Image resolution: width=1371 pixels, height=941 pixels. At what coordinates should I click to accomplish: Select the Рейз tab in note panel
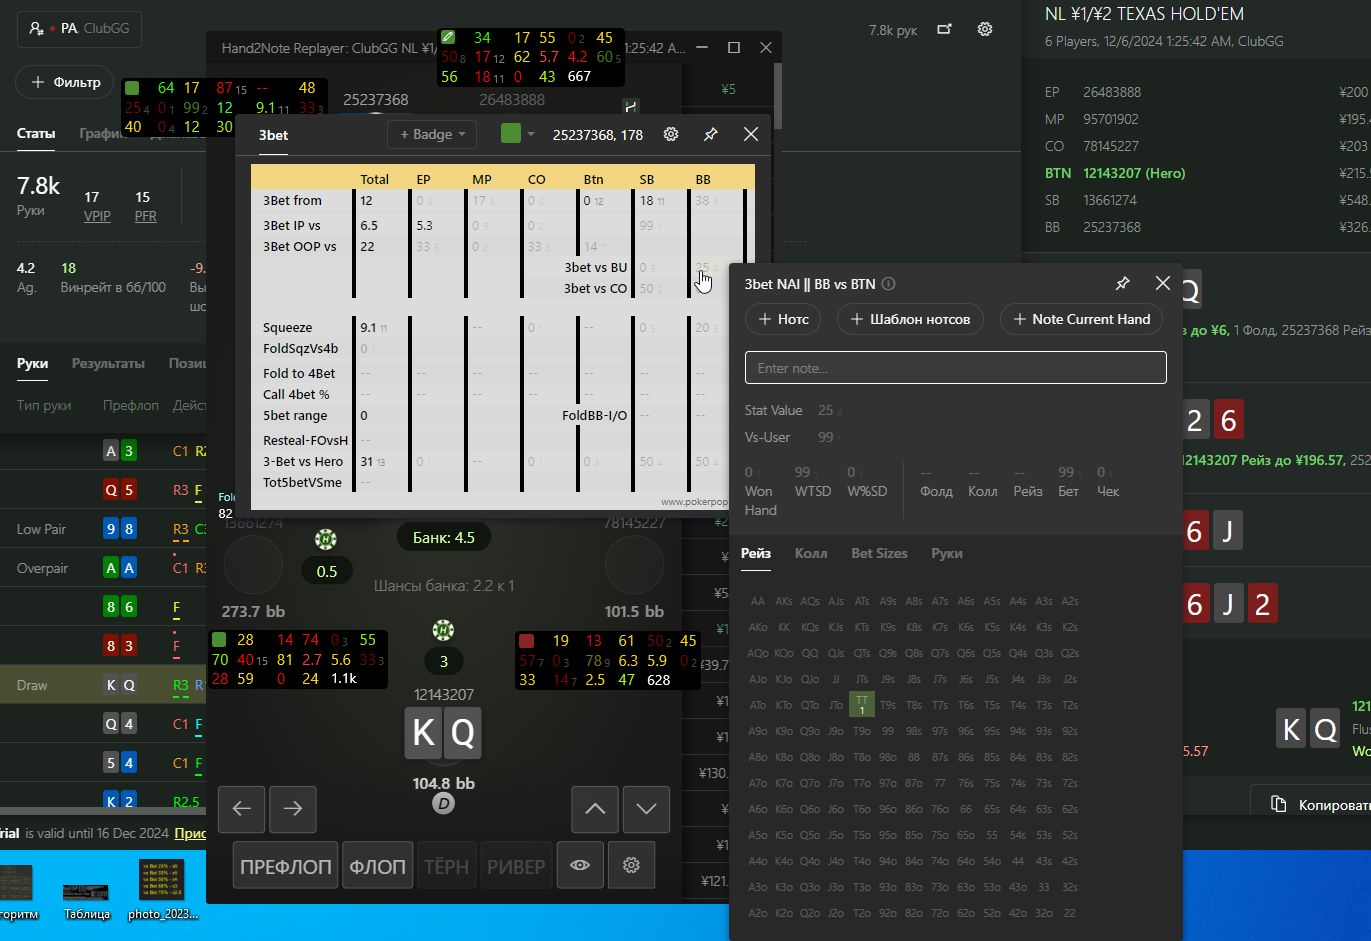tap(756, 553)
